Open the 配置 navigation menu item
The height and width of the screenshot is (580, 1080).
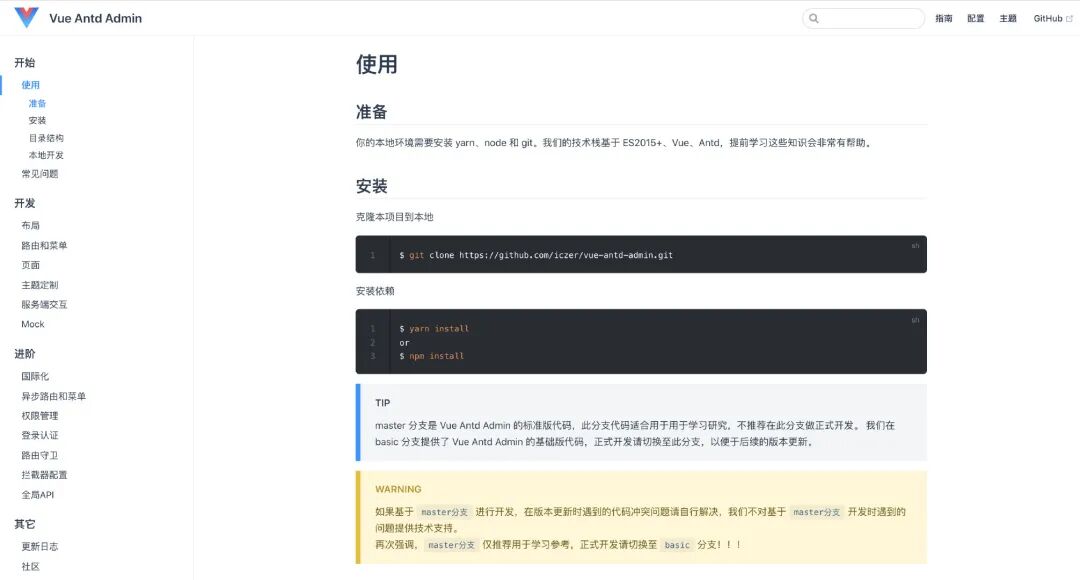click(975, 18)
